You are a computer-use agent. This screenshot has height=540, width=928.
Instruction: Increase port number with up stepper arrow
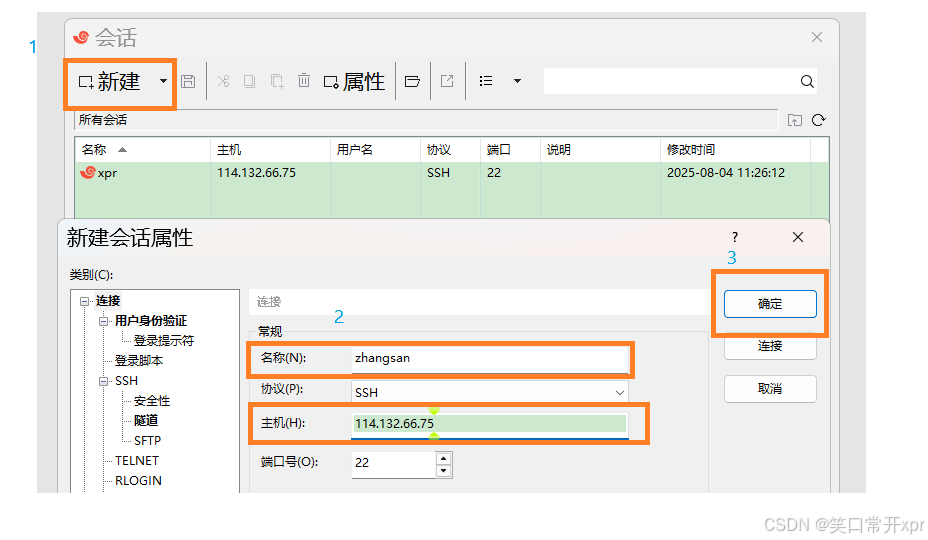[x=443, y=458]
